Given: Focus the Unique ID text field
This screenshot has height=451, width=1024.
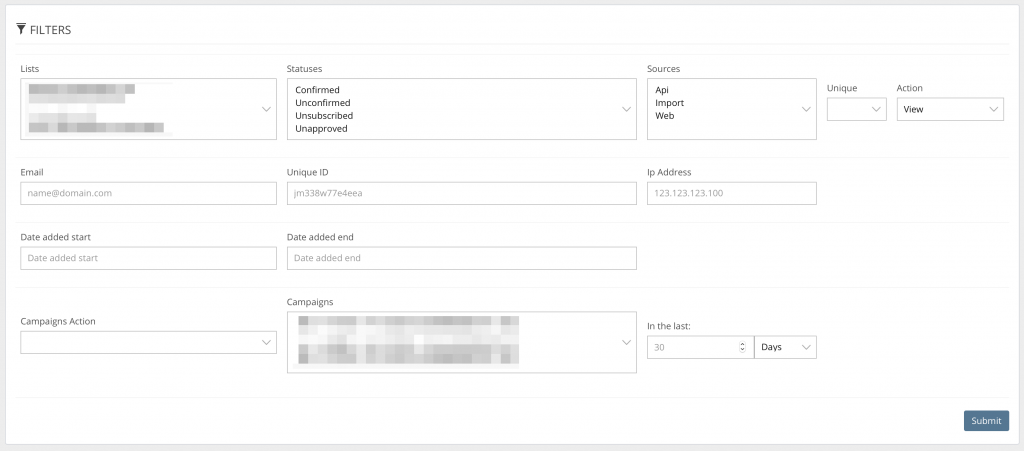Looking at the screenshot, I should [x=461, y=193].
